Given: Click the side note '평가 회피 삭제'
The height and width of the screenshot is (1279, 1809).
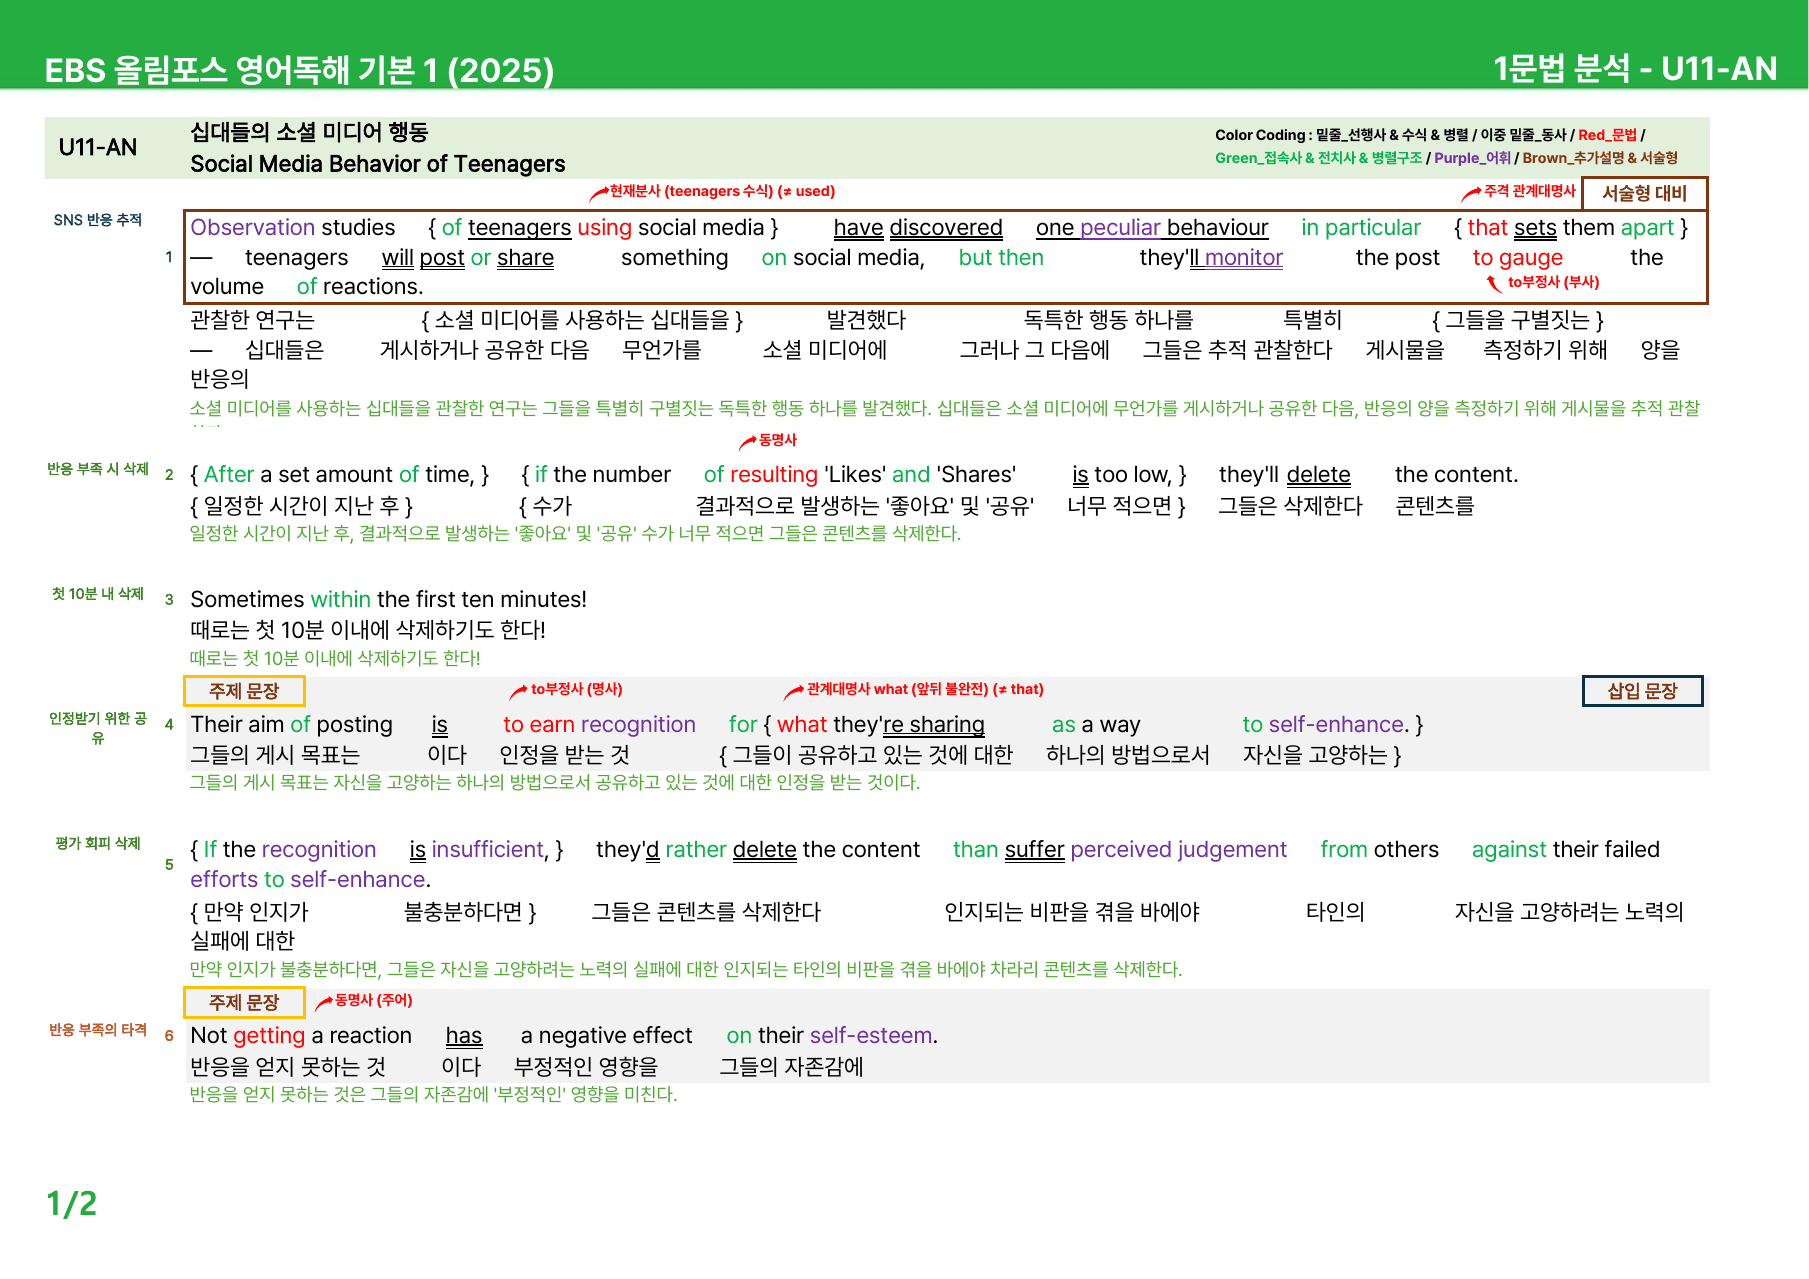Looking at the screenshot, I should (98, 843).
